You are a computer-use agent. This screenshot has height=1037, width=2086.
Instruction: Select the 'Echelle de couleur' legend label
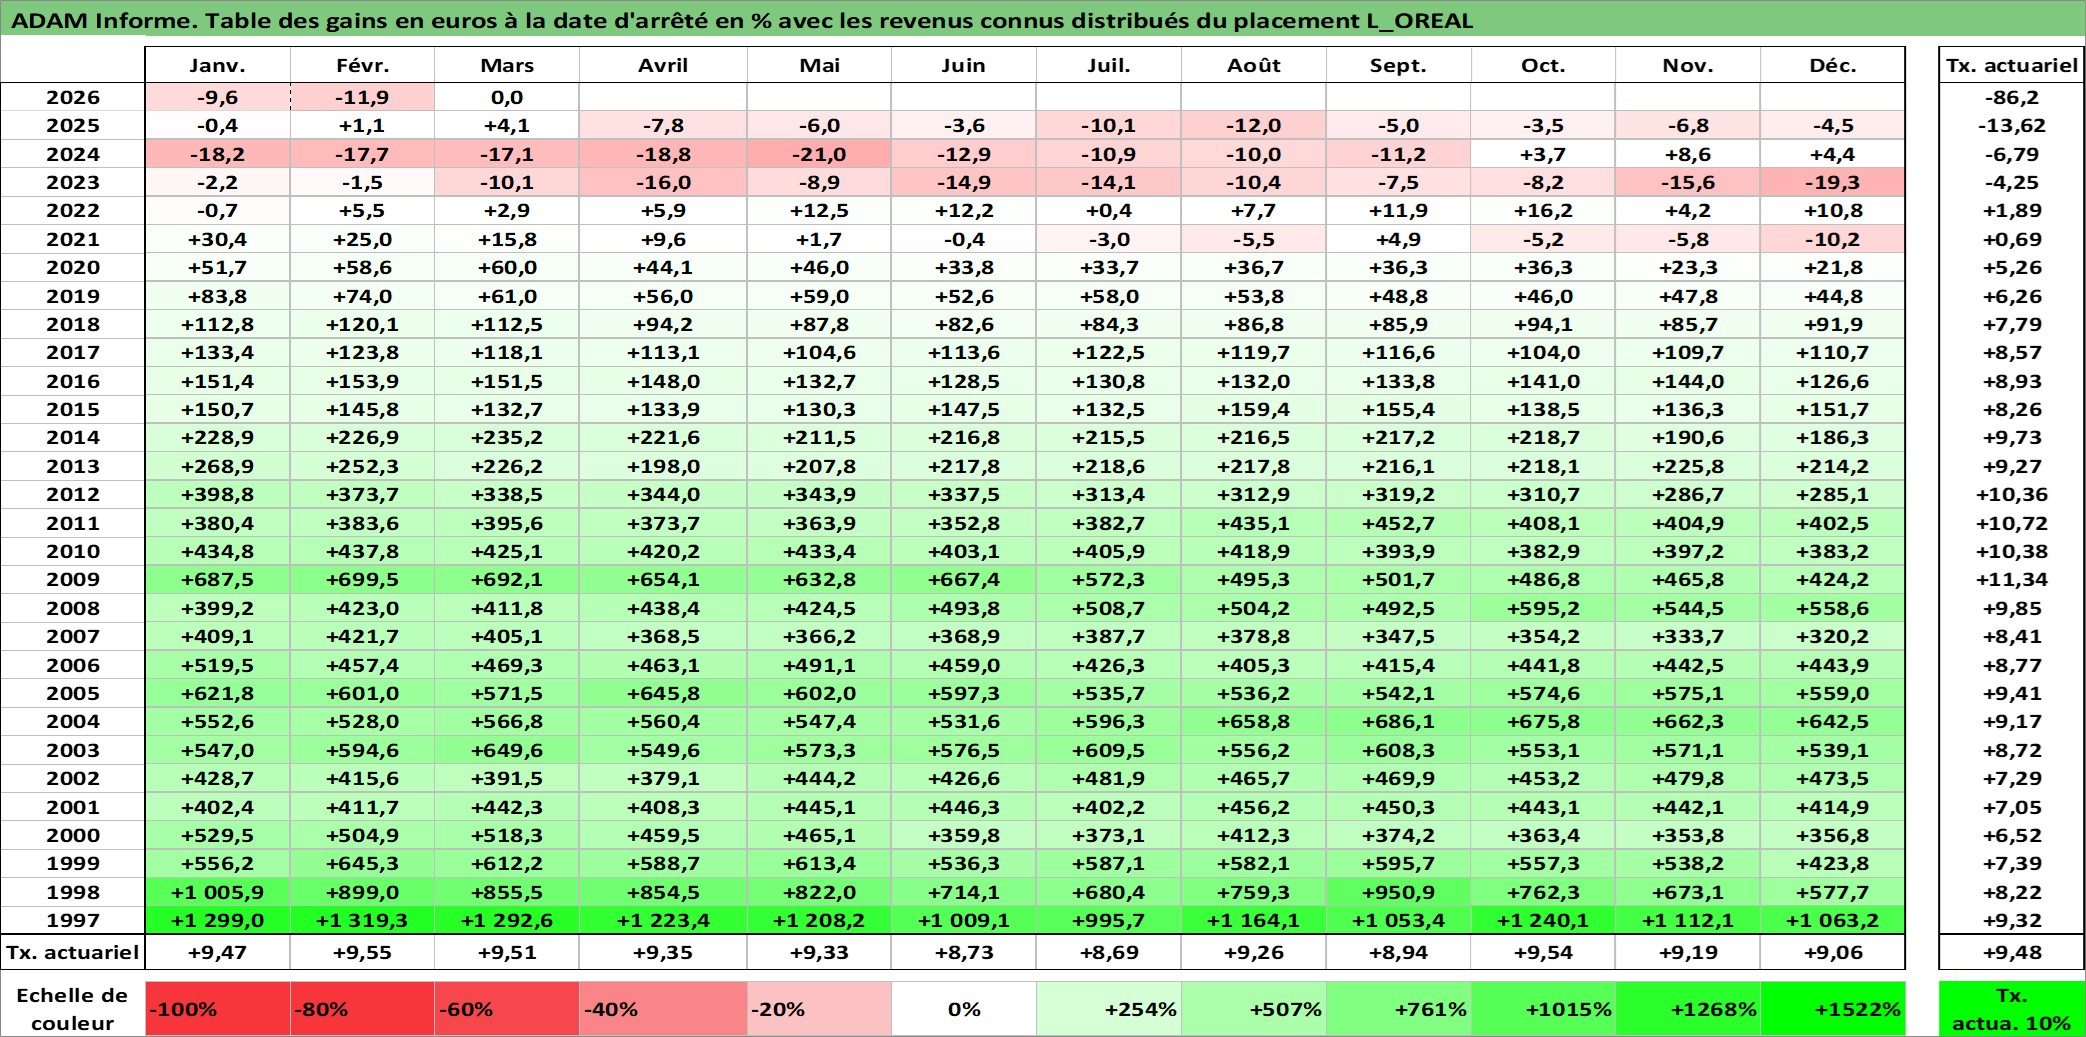(72, 1008)
